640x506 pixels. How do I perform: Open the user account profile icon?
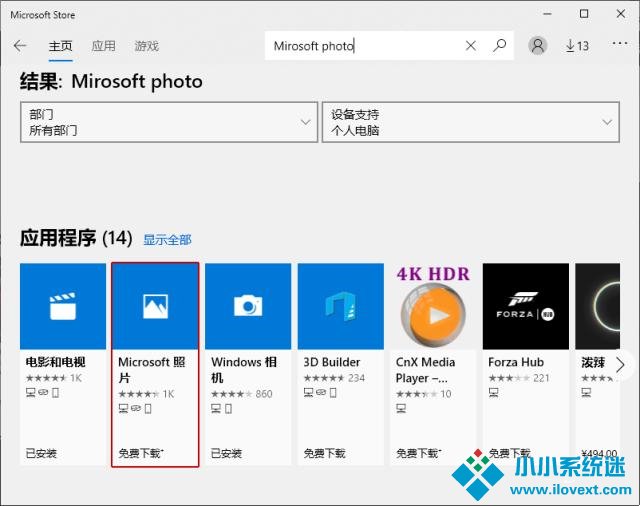[538, 46]
